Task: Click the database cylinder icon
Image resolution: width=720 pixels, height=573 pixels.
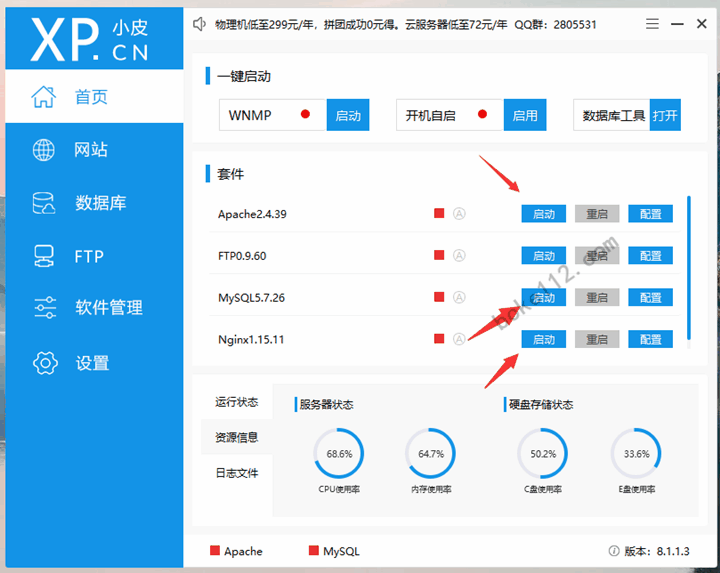Action: click(44, 203)
